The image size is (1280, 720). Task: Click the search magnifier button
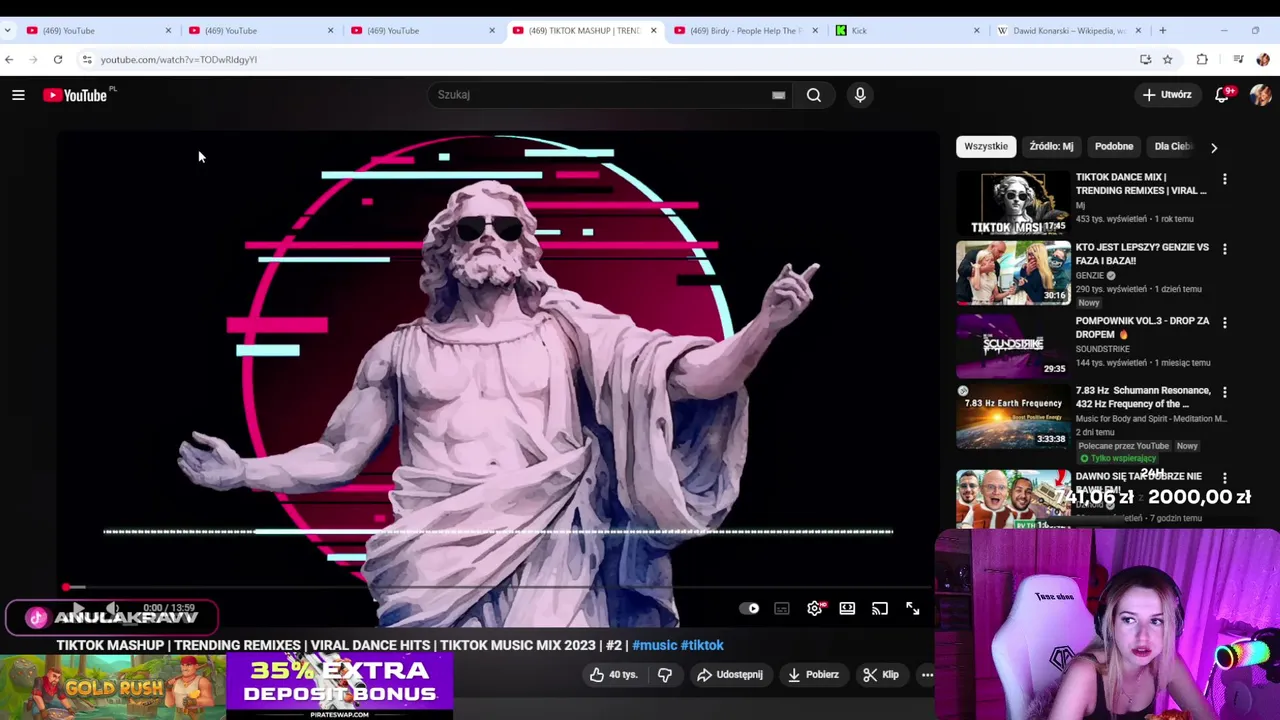(x=814, y=95)
